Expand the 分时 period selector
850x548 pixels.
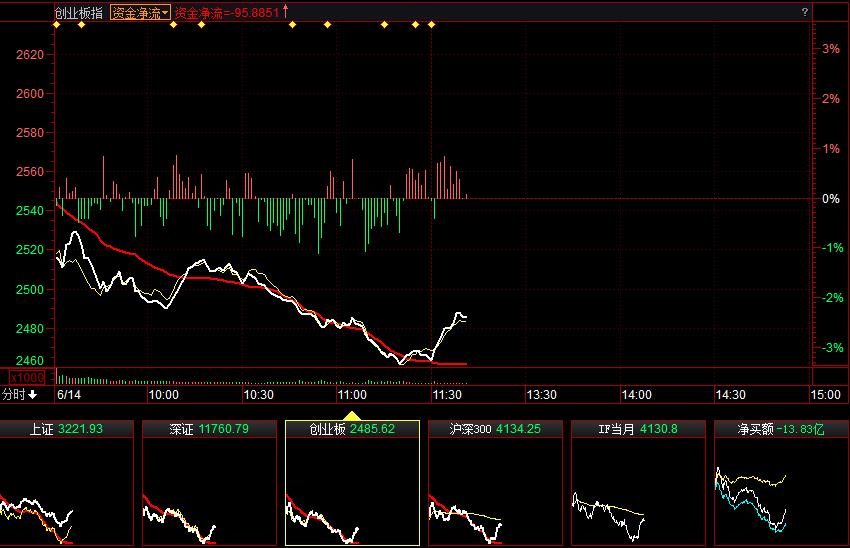pos(20,395)
